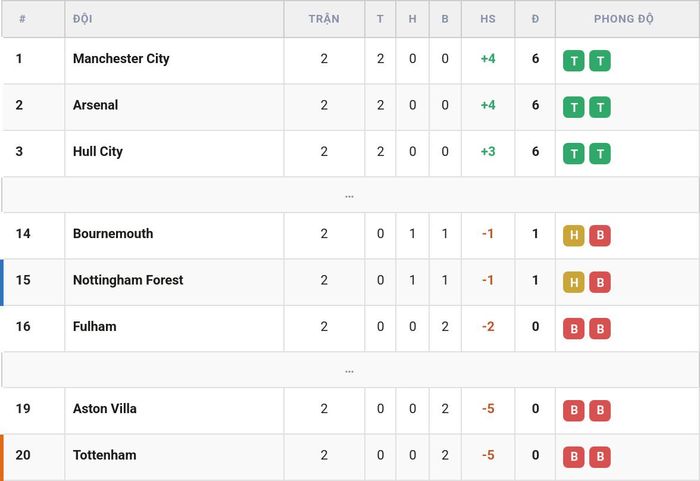Click the PHONG ĐỘ form column header
Screen dimensions: 700x481
pos(624,19)
